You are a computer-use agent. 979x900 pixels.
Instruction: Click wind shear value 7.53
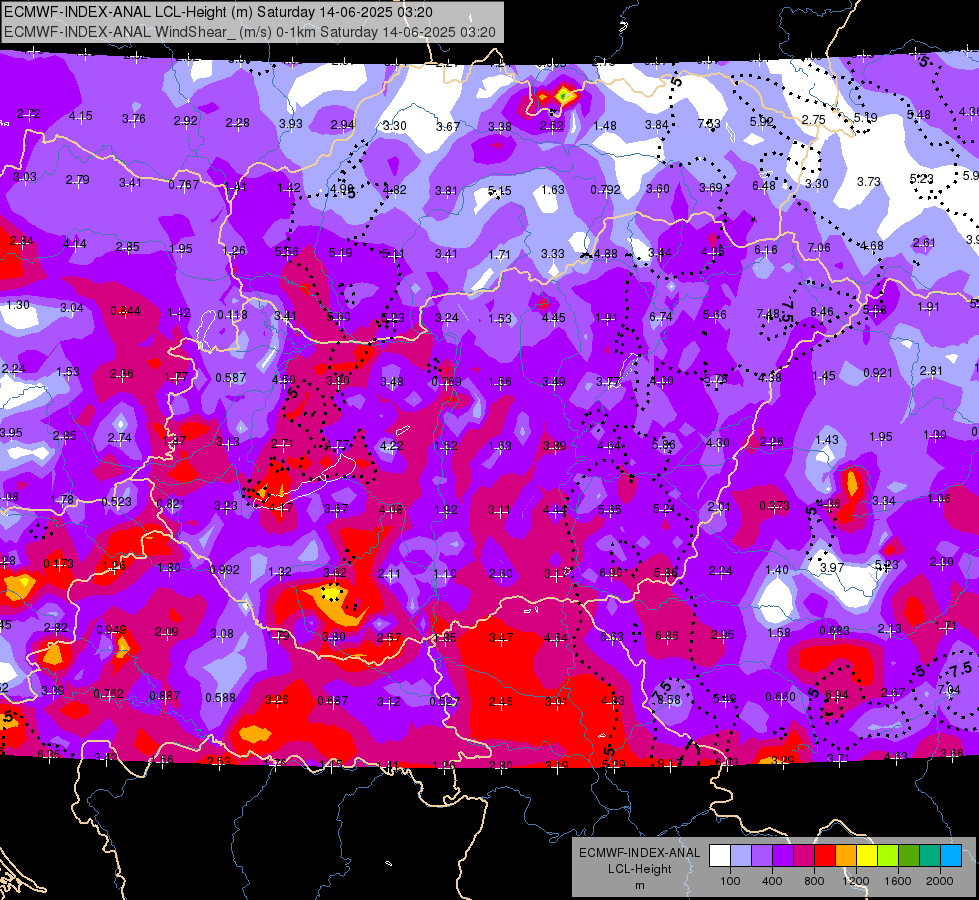pyautogui.click(x=709, y=124)
